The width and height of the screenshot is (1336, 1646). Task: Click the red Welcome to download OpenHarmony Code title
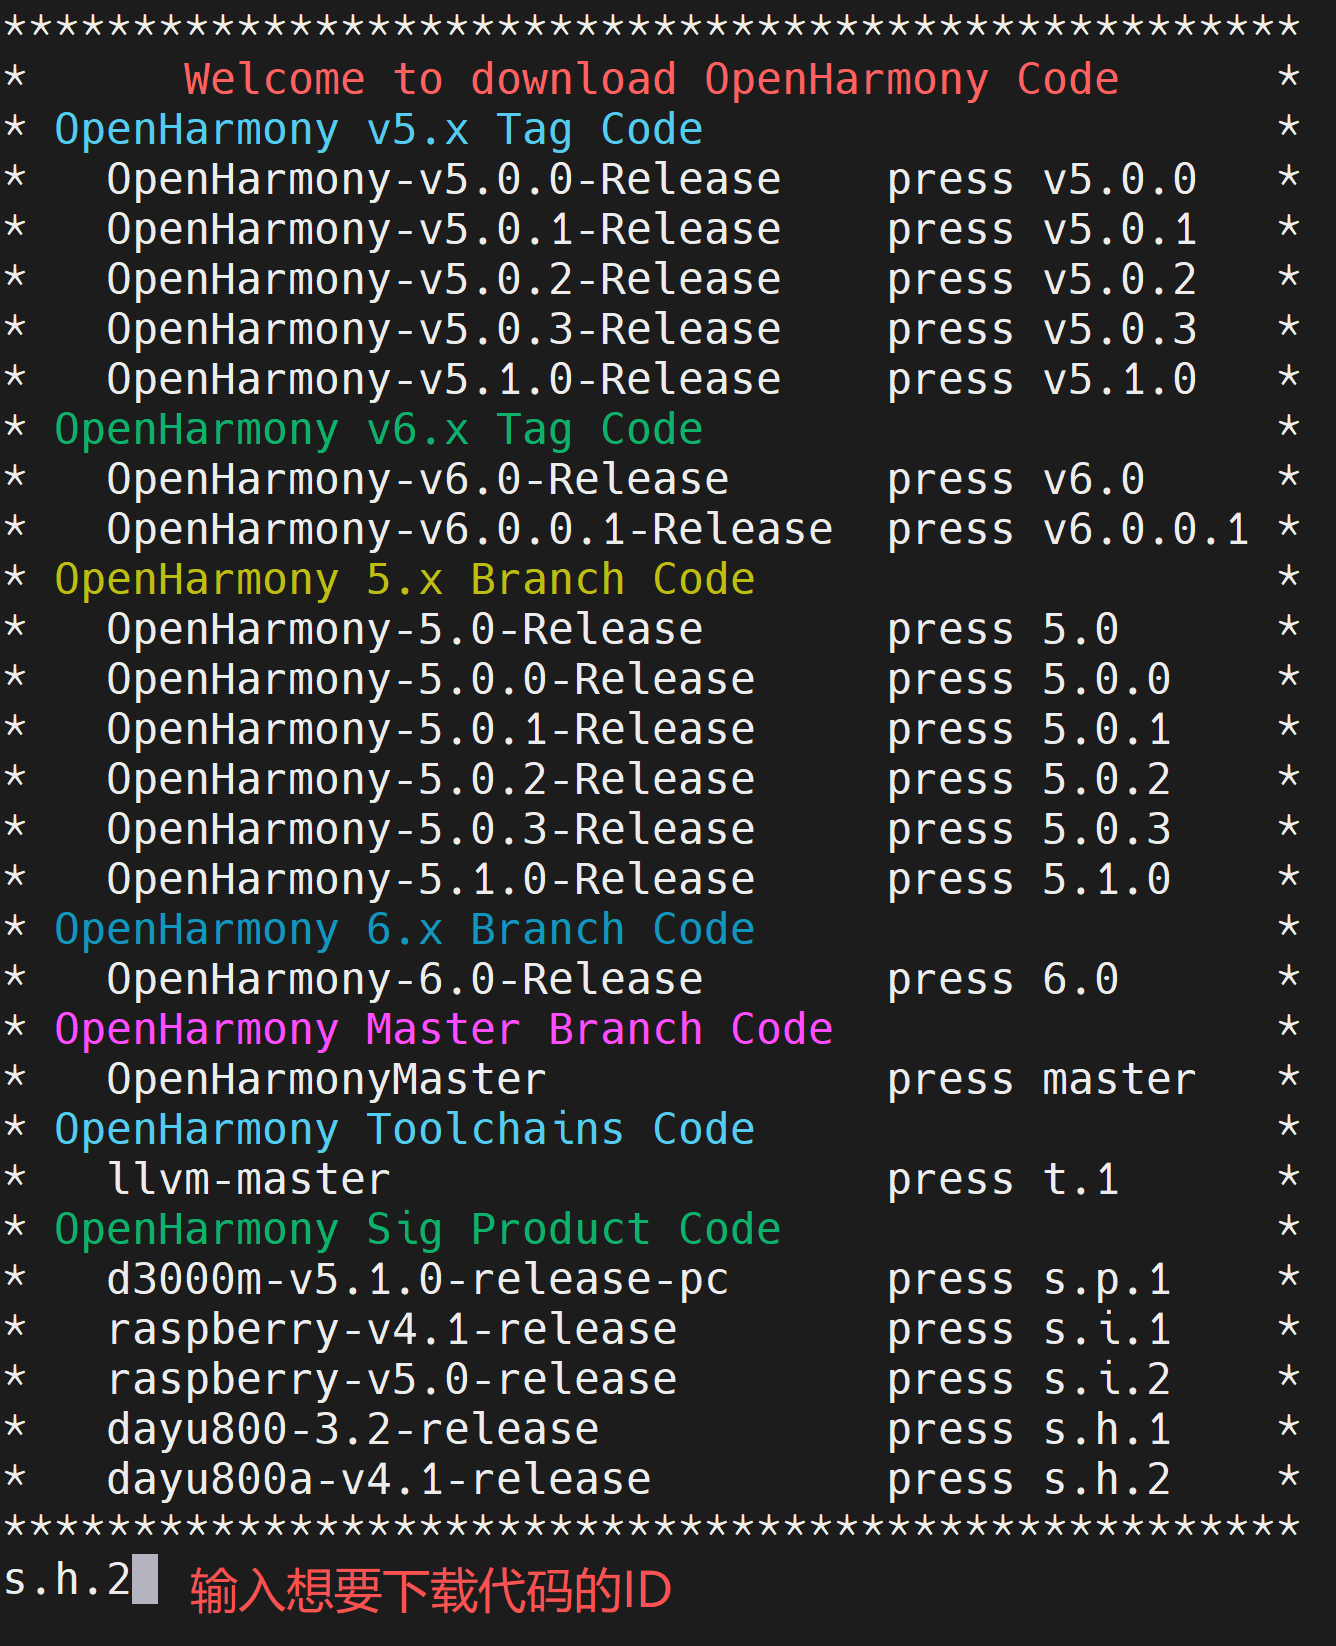coord(650,79)
